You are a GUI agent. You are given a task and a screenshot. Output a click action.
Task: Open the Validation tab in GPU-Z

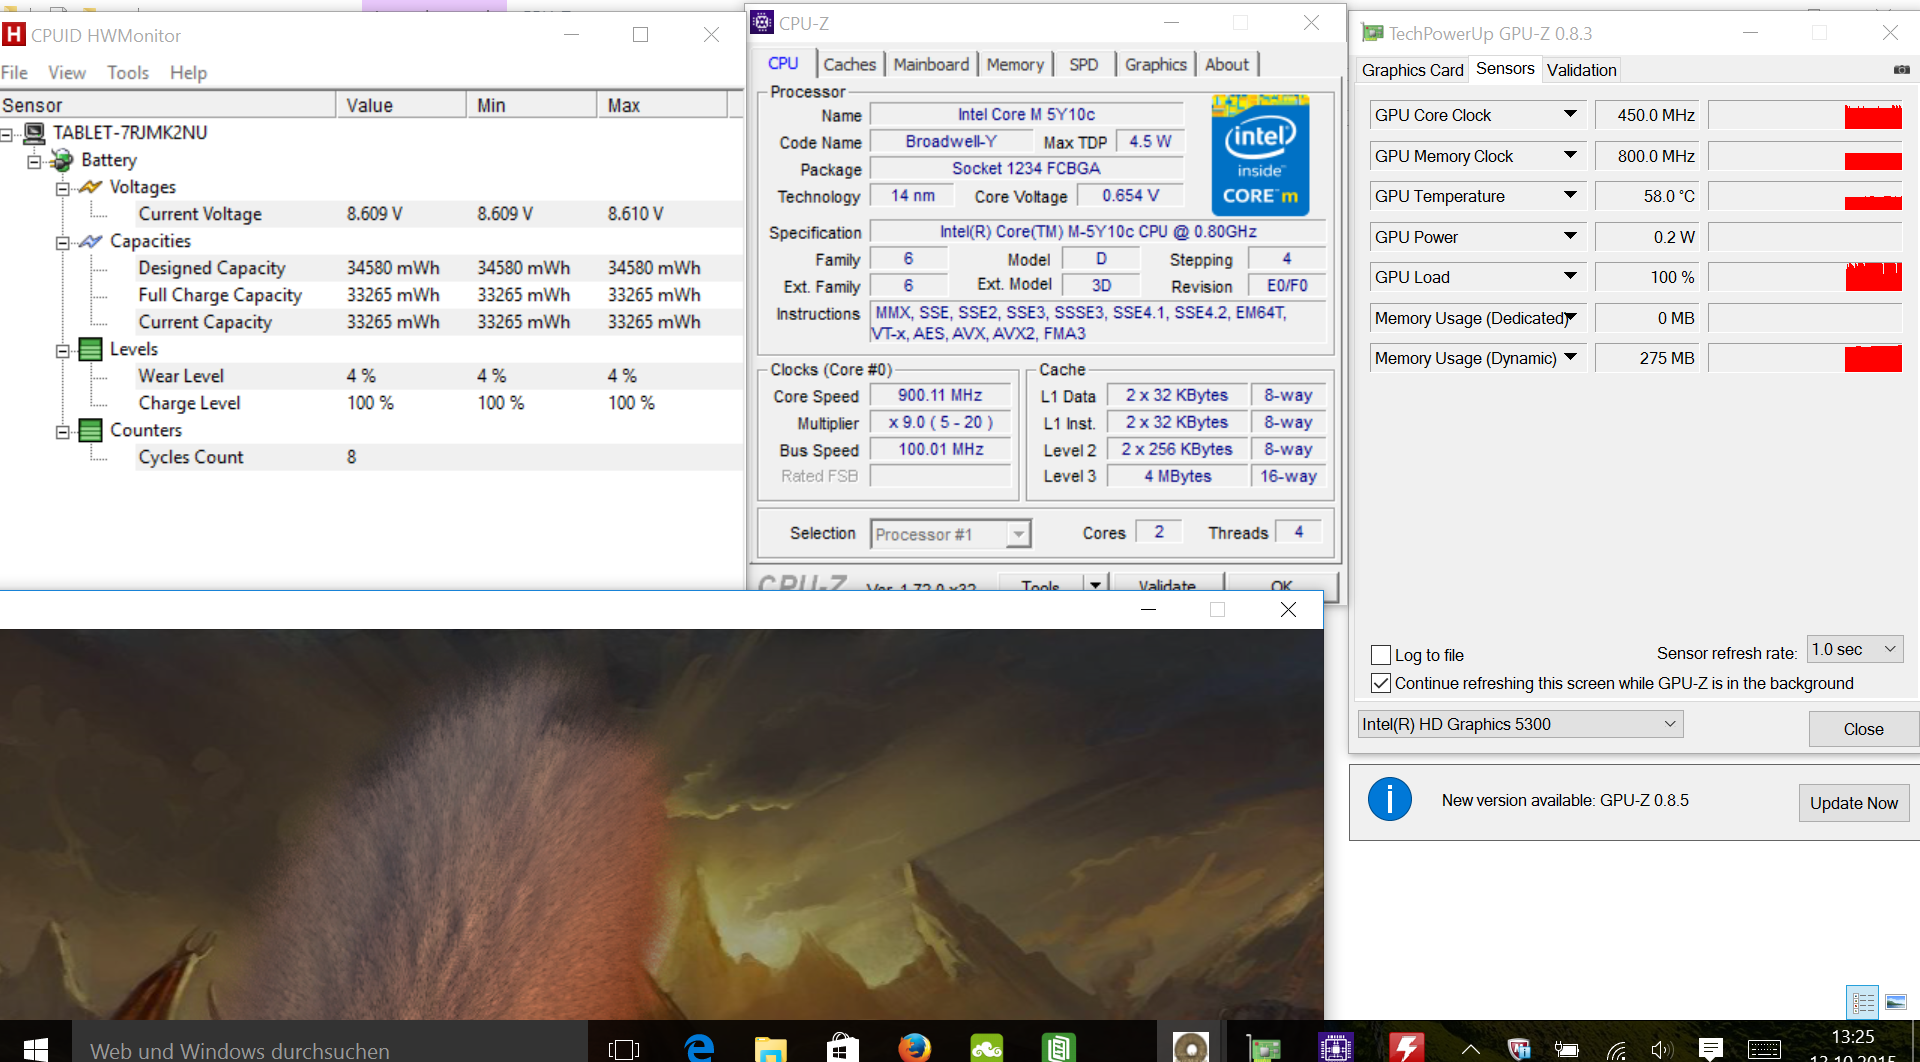pos(1581,70)
